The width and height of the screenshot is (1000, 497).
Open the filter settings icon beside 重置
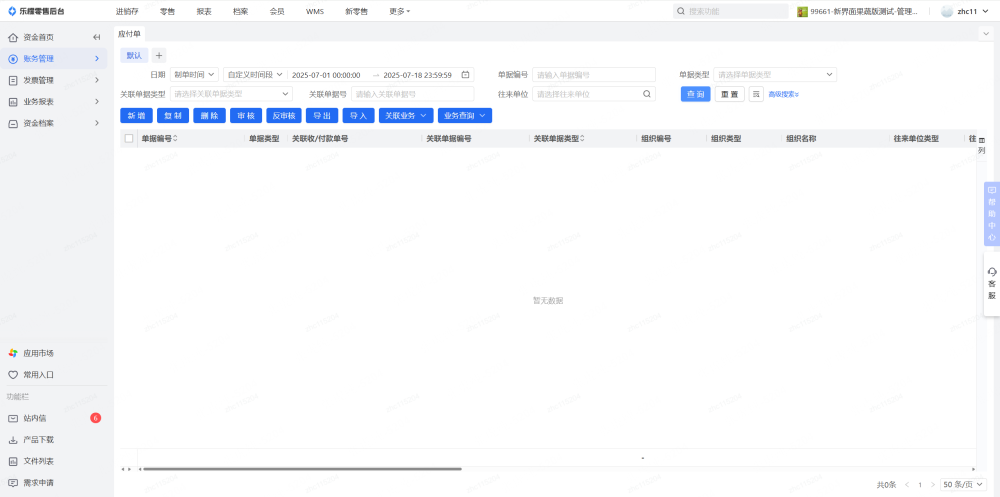756,94
